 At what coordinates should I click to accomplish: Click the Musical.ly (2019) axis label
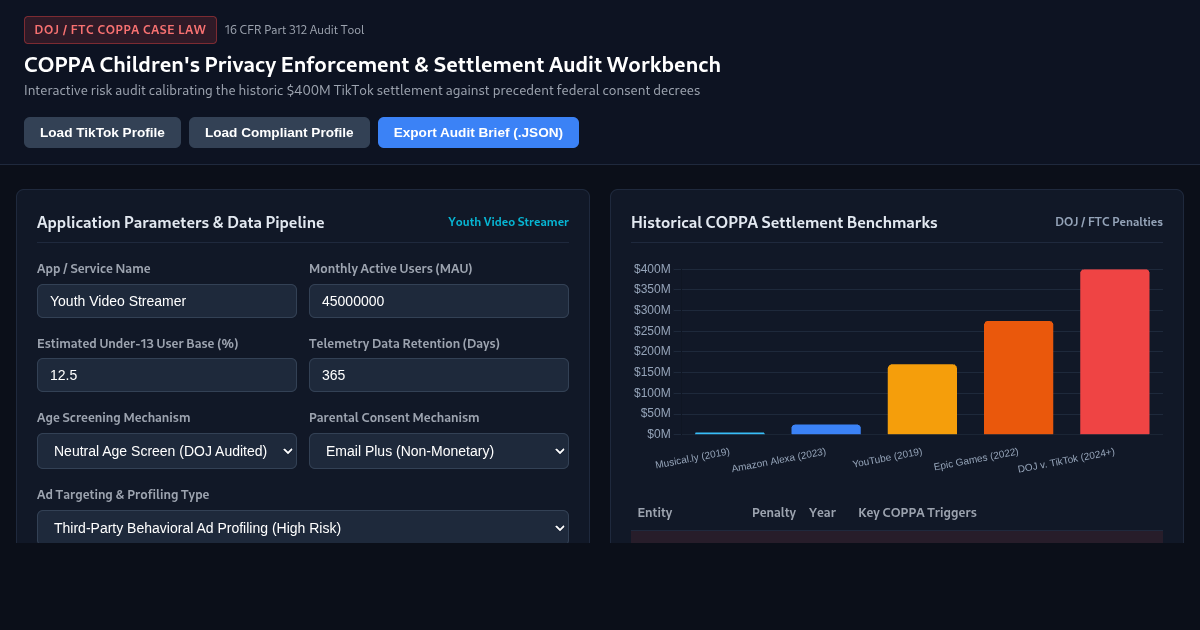coord(693,458)
